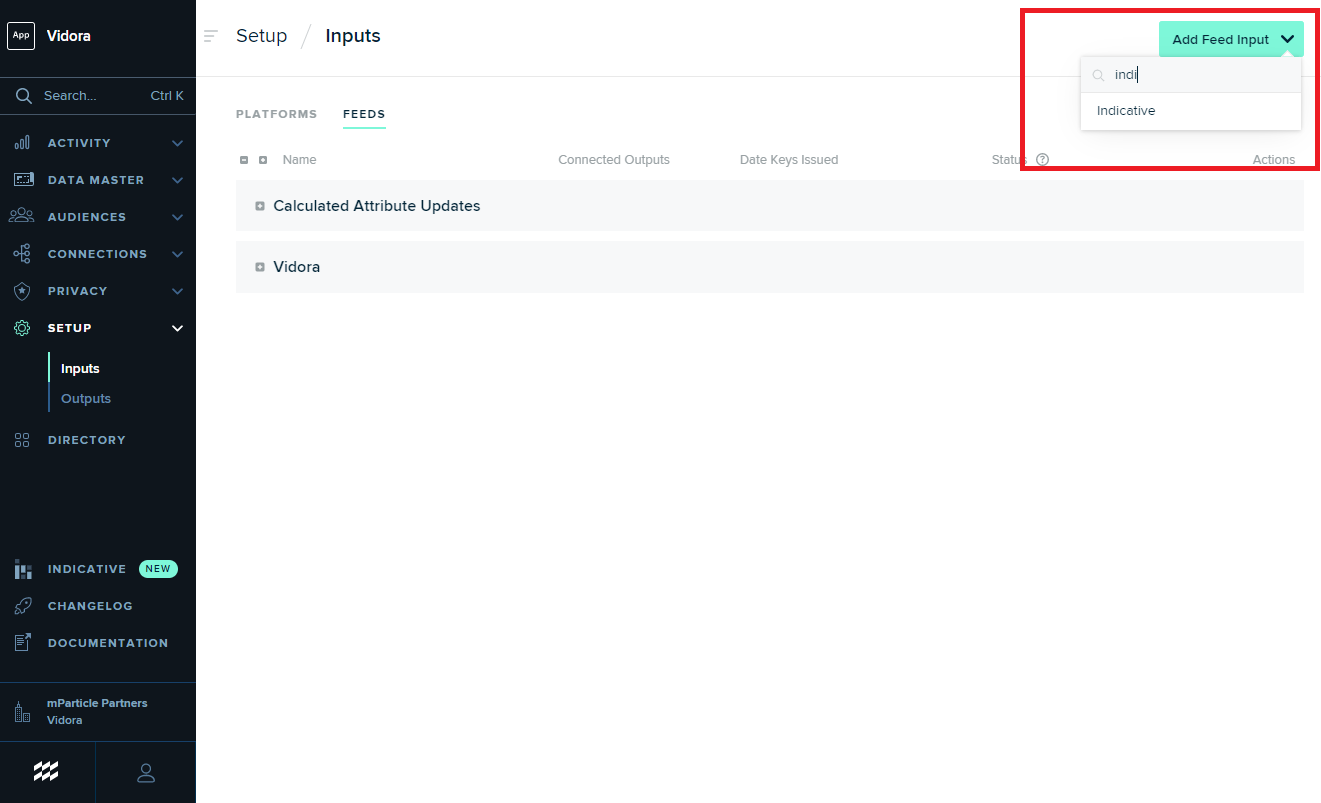Click the Indicative logo icon in sidebar

click(24, 569)
